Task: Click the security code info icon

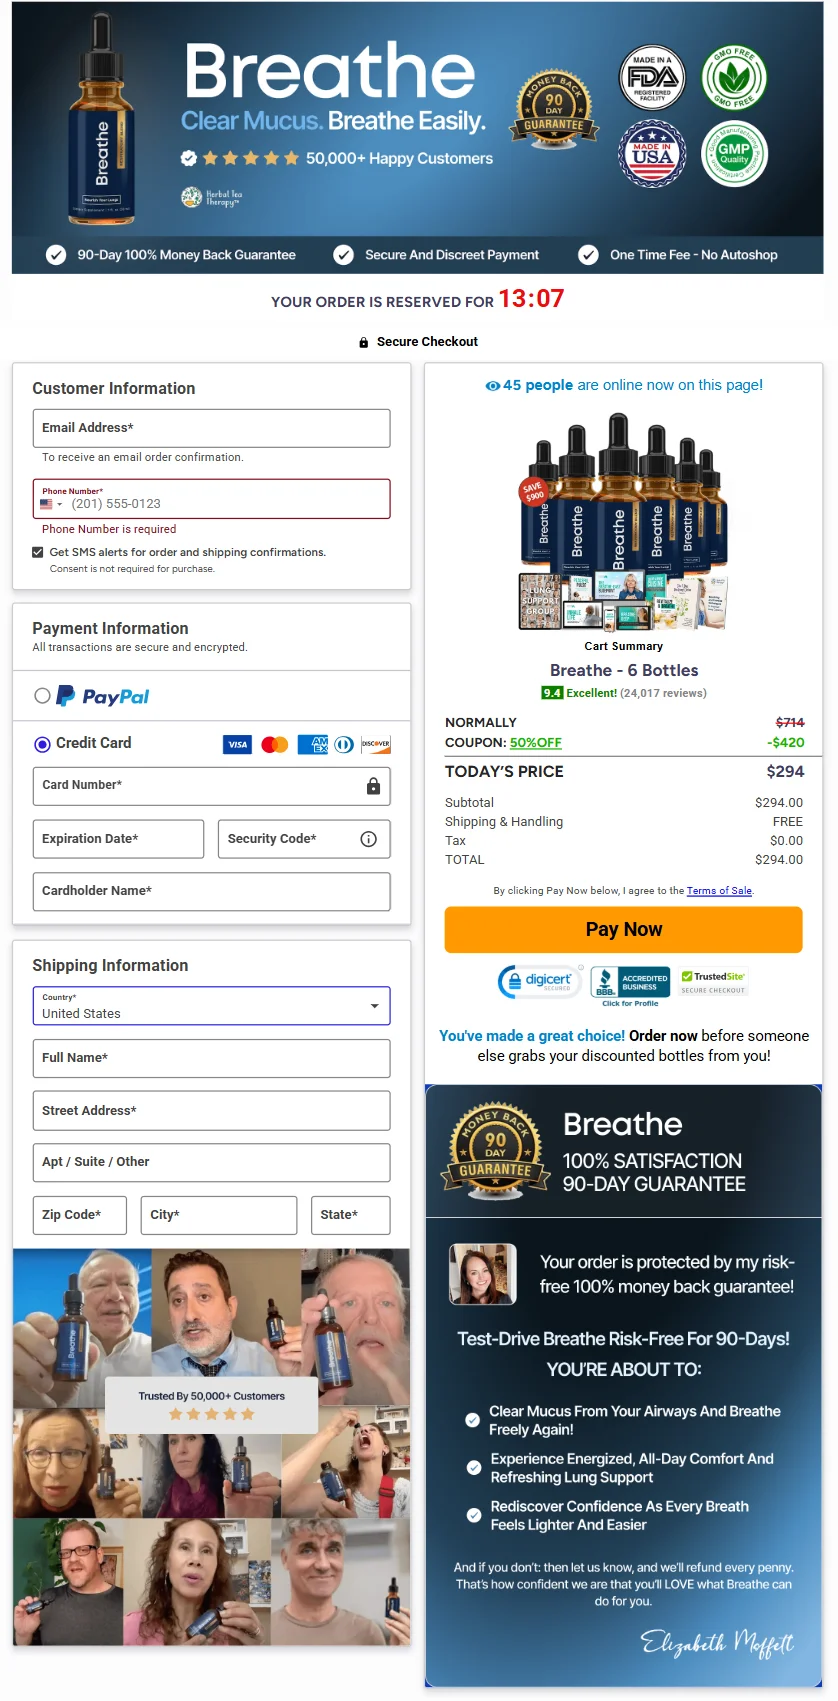Action: coord(368,839)
